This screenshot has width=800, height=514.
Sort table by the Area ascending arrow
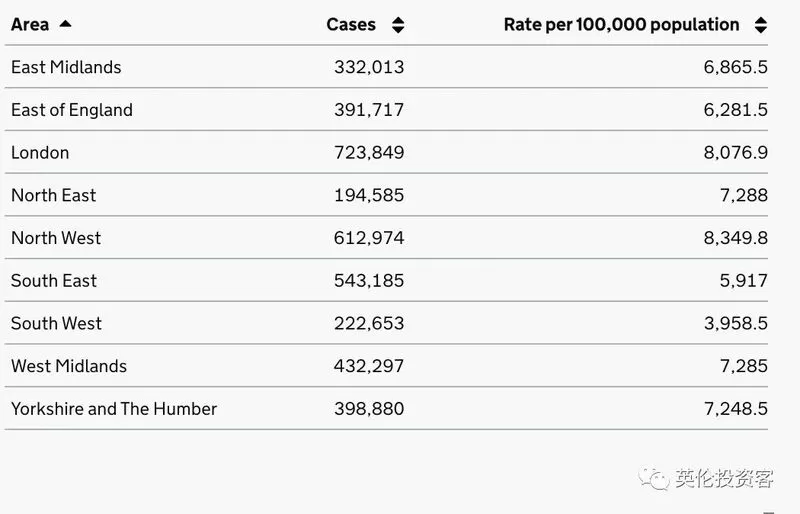point(65,23)
